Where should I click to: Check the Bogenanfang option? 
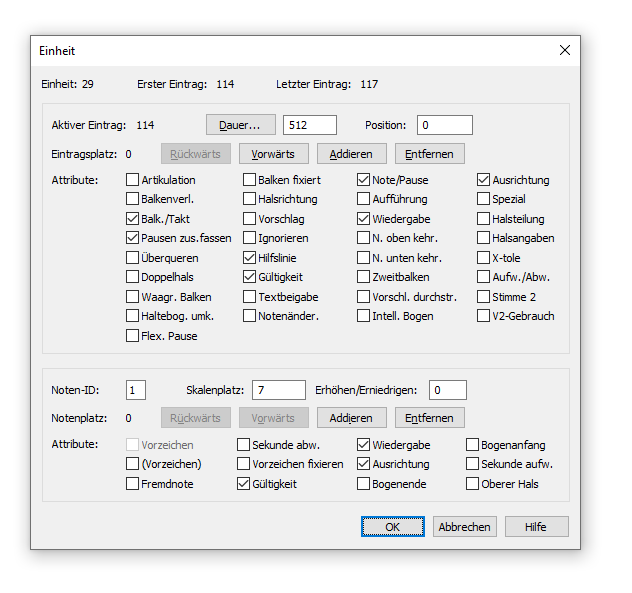click(x=472, y=445)
